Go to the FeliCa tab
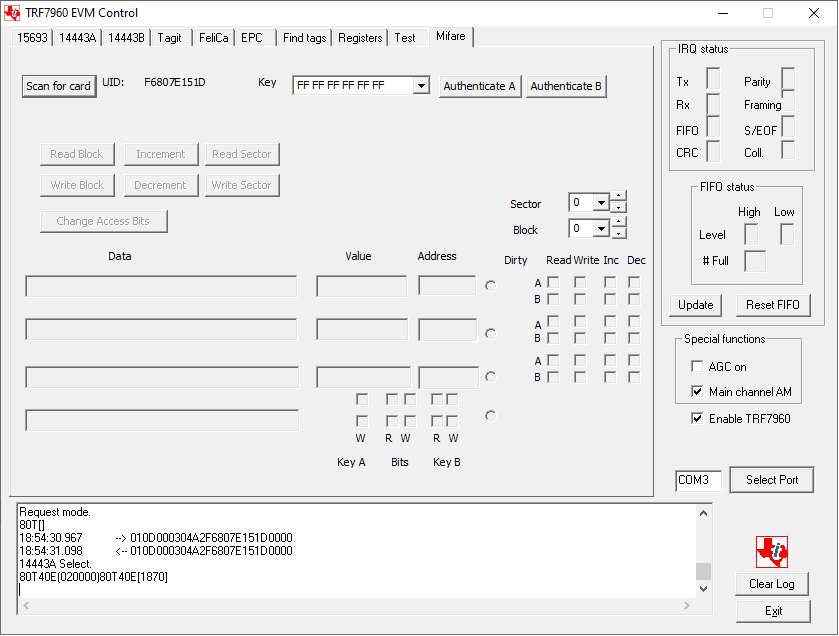The width and height of the screenshot is (839, 636). point(213,38)
